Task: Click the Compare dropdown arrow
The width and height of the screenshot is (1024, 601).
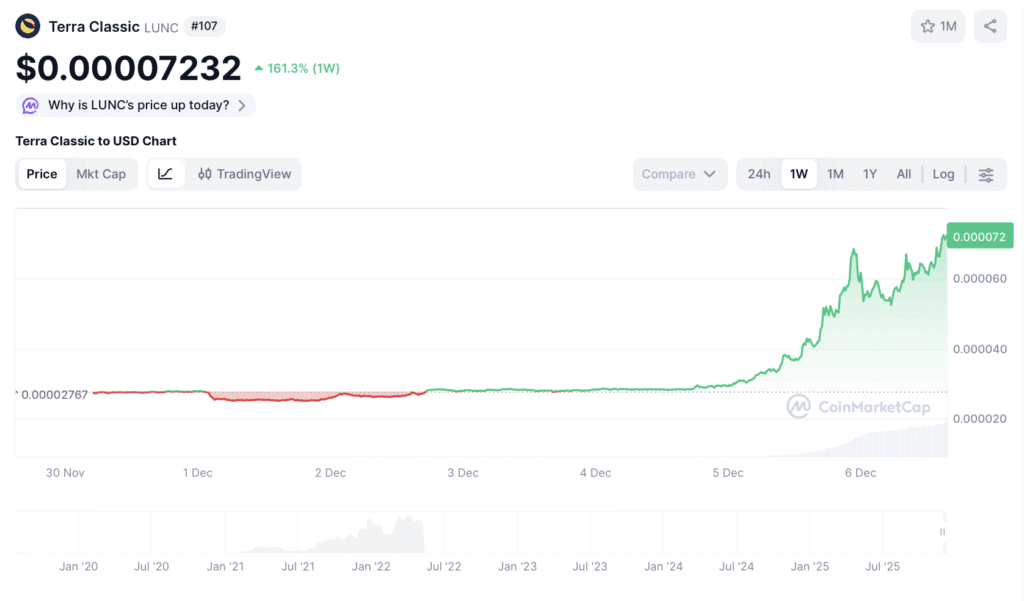Action: 710,174
